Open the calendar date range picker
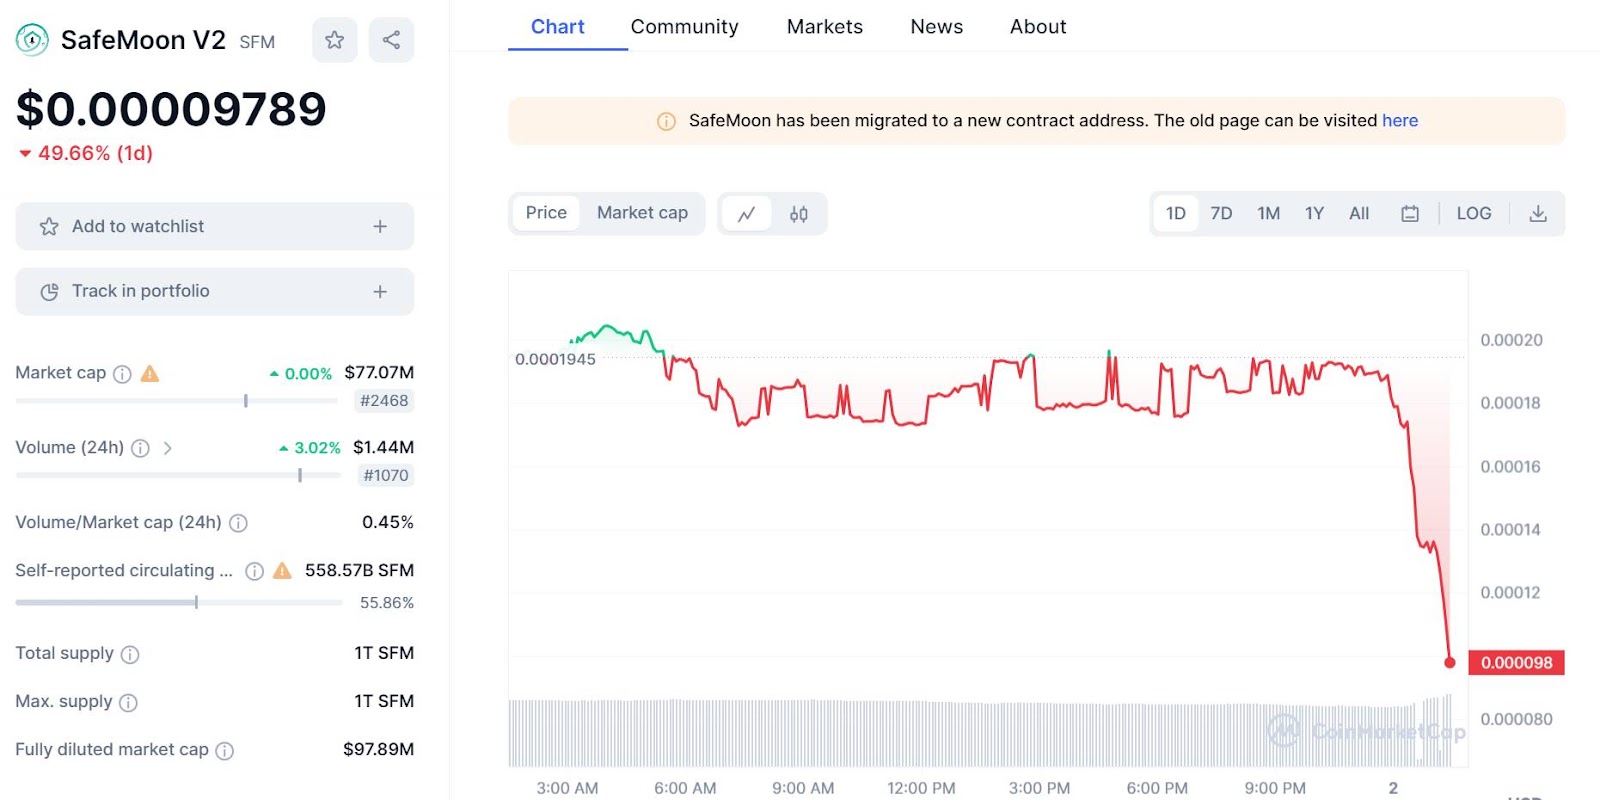The image size is (1600, 800). pos(1410,213)
